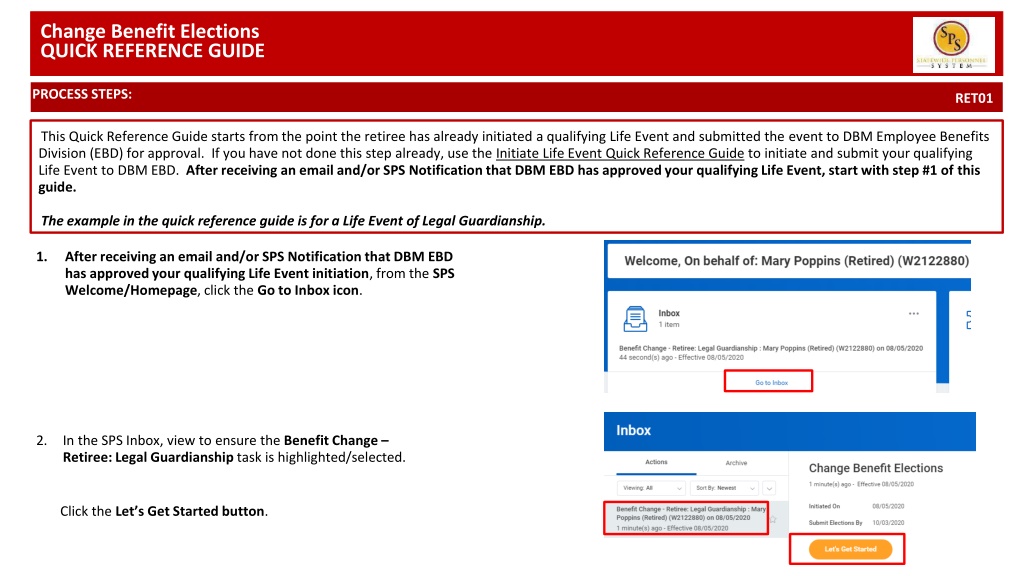Star the Benefit Change Legal Guardianship task
The image size is (1024, 576).
pyautogui.click(x=773, y=519)
